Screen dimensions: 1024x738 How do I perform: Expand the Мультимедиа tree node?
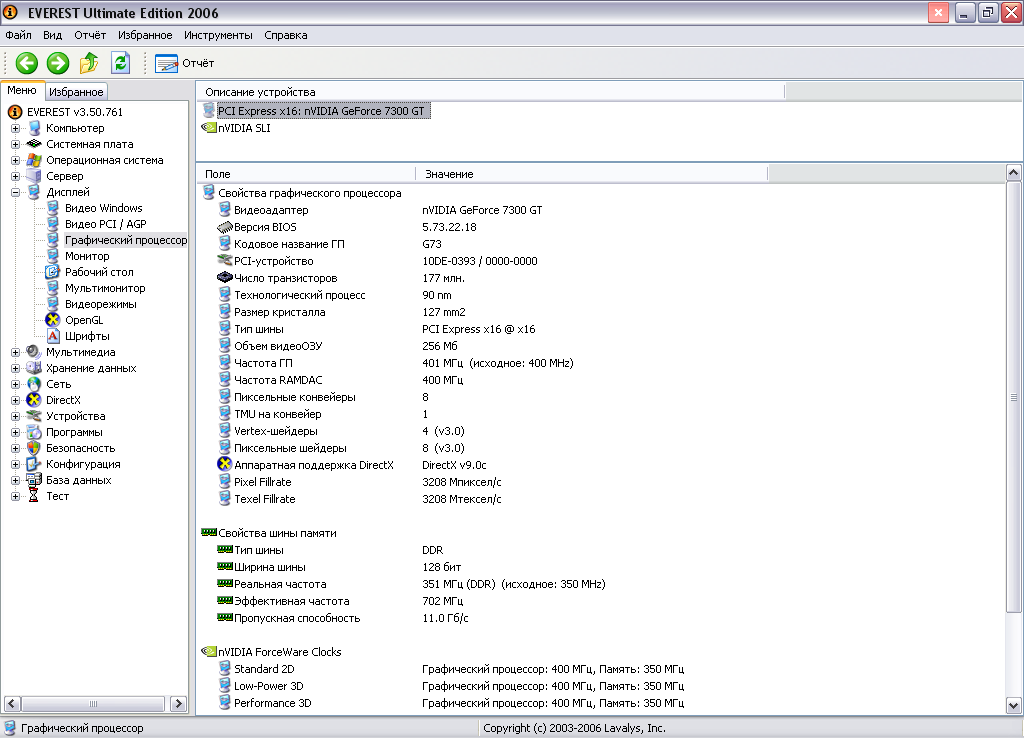click(x=15, y=352)
